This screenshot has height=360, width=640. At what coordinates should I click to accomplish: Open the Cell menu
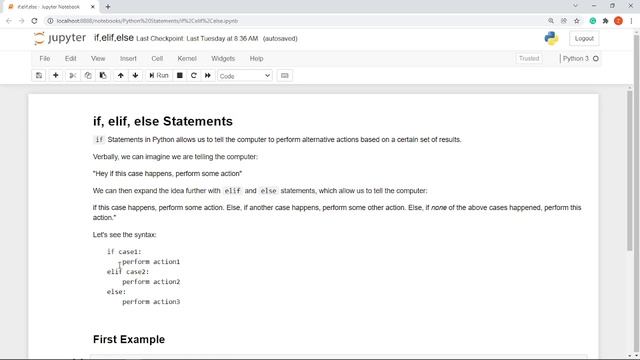coord(157,59)
